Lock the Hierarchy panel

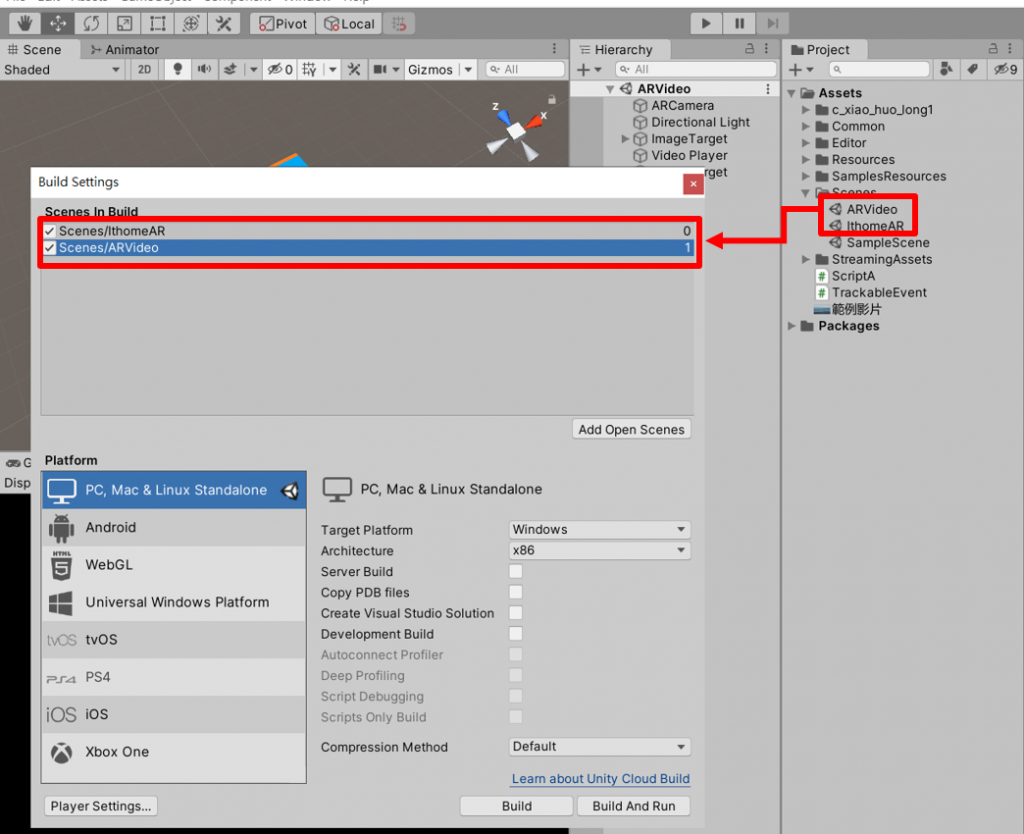coord(749,49)
